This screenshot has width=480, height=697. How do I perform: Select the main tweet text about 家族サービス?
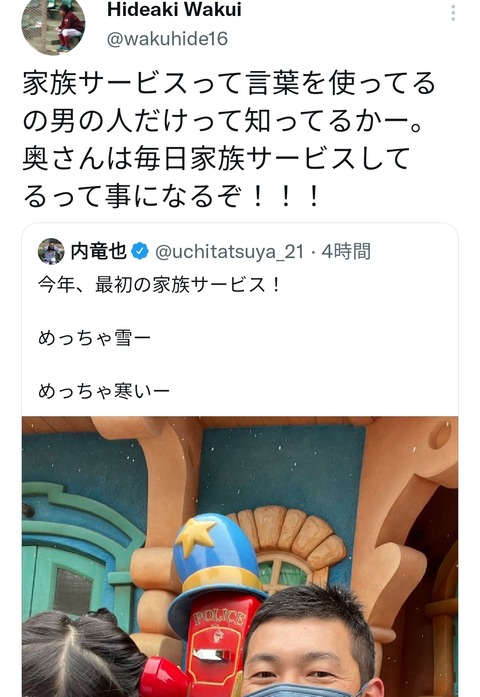pyautogui.click(x=229, y=140)
